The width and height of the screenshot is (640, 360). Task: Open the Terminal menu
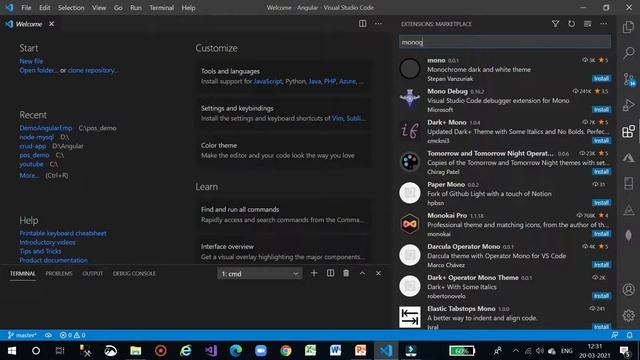[x=162, y=8]
